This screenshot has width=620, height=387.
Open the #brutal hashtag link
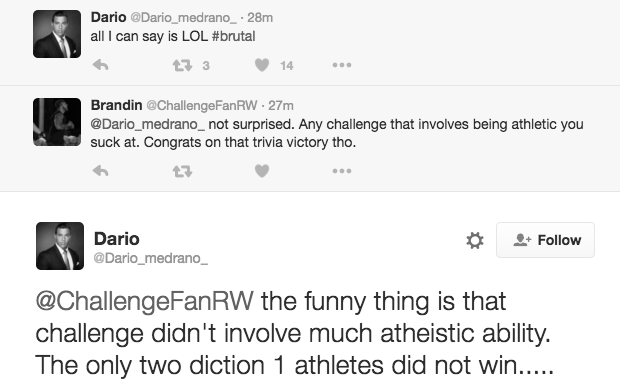point(233,36)
